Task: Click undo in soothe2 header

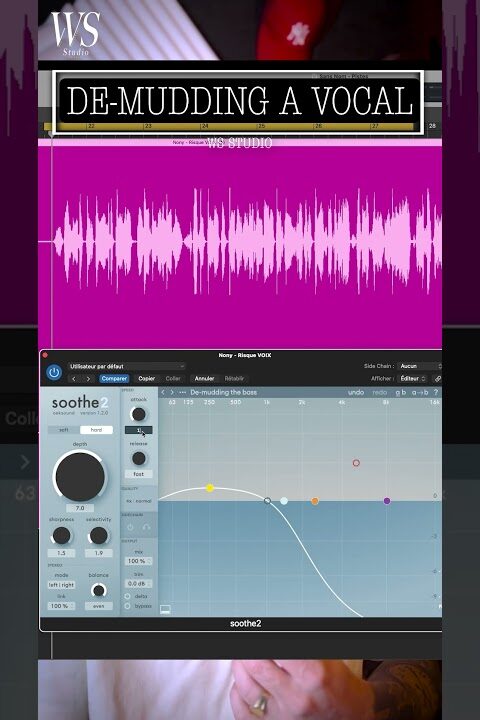Action: point(356,392)
